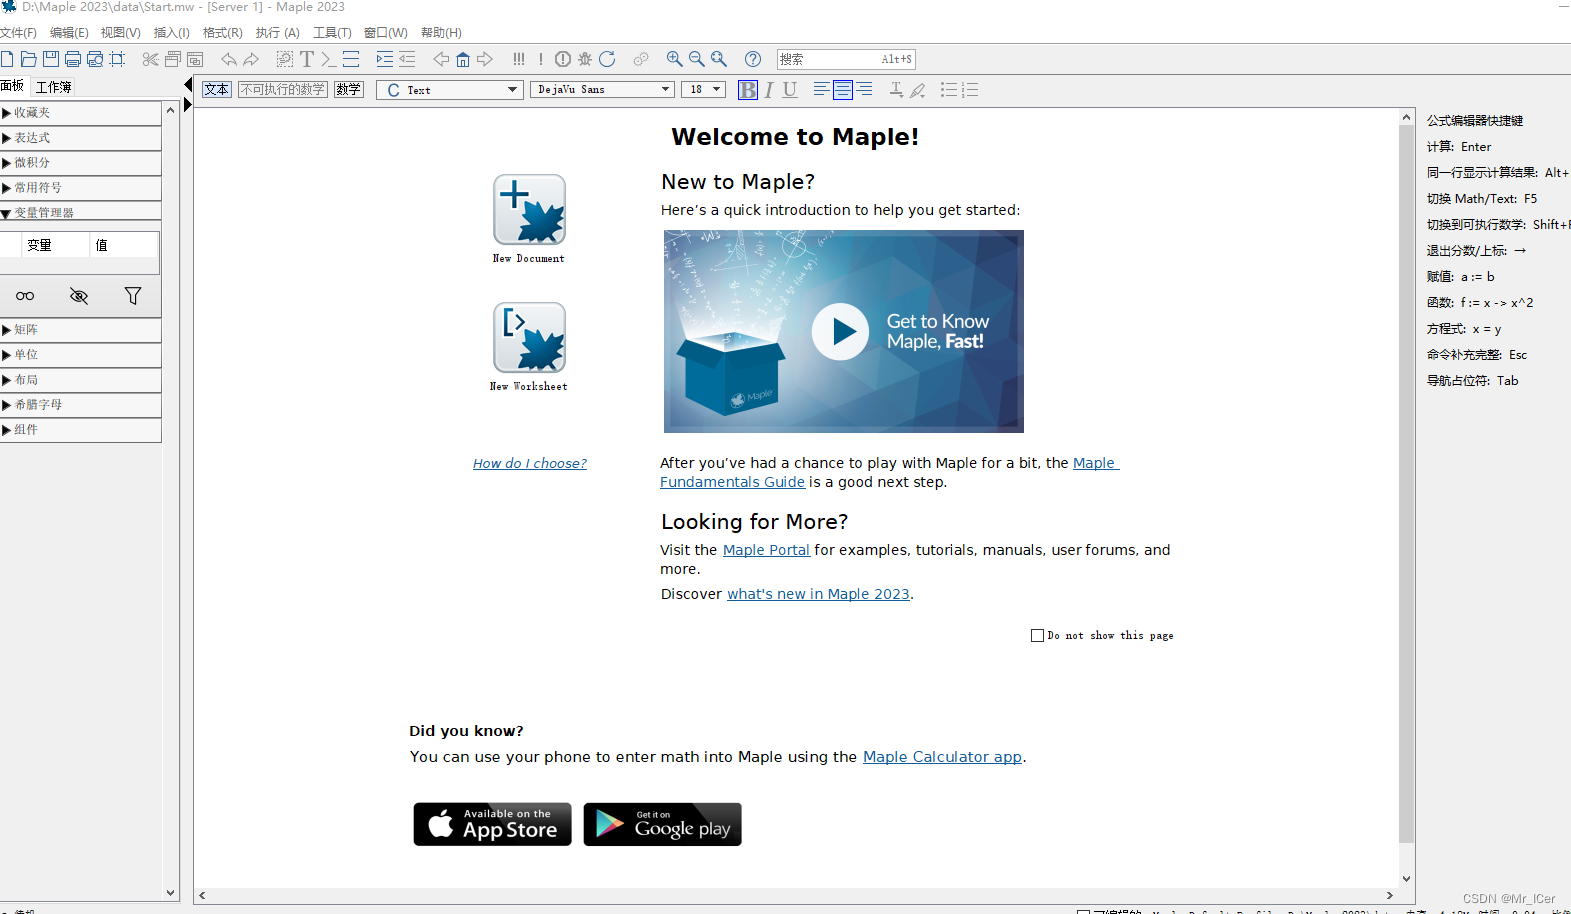Open the 工具(T) menu
The image size is (1571, 914).
(332, 33)
